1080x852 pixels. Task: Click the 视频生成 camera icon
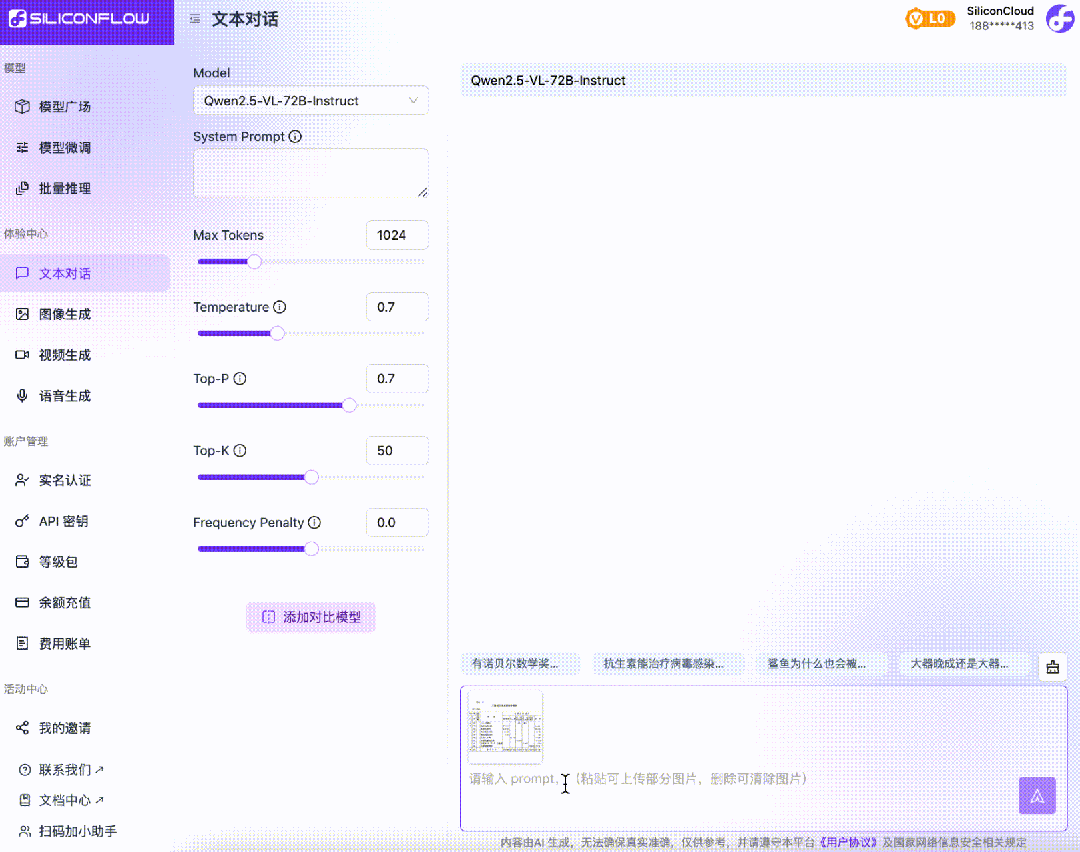click(22, 355)
